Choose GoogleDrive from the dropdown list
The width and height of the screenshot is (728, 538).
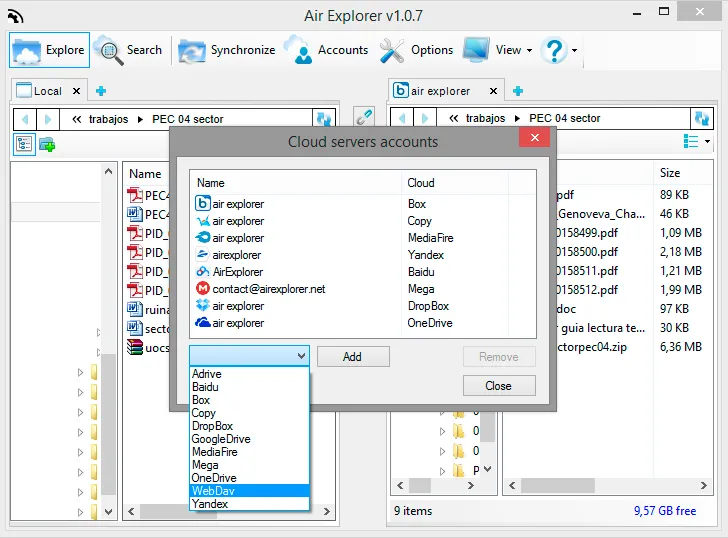(249, 439)
